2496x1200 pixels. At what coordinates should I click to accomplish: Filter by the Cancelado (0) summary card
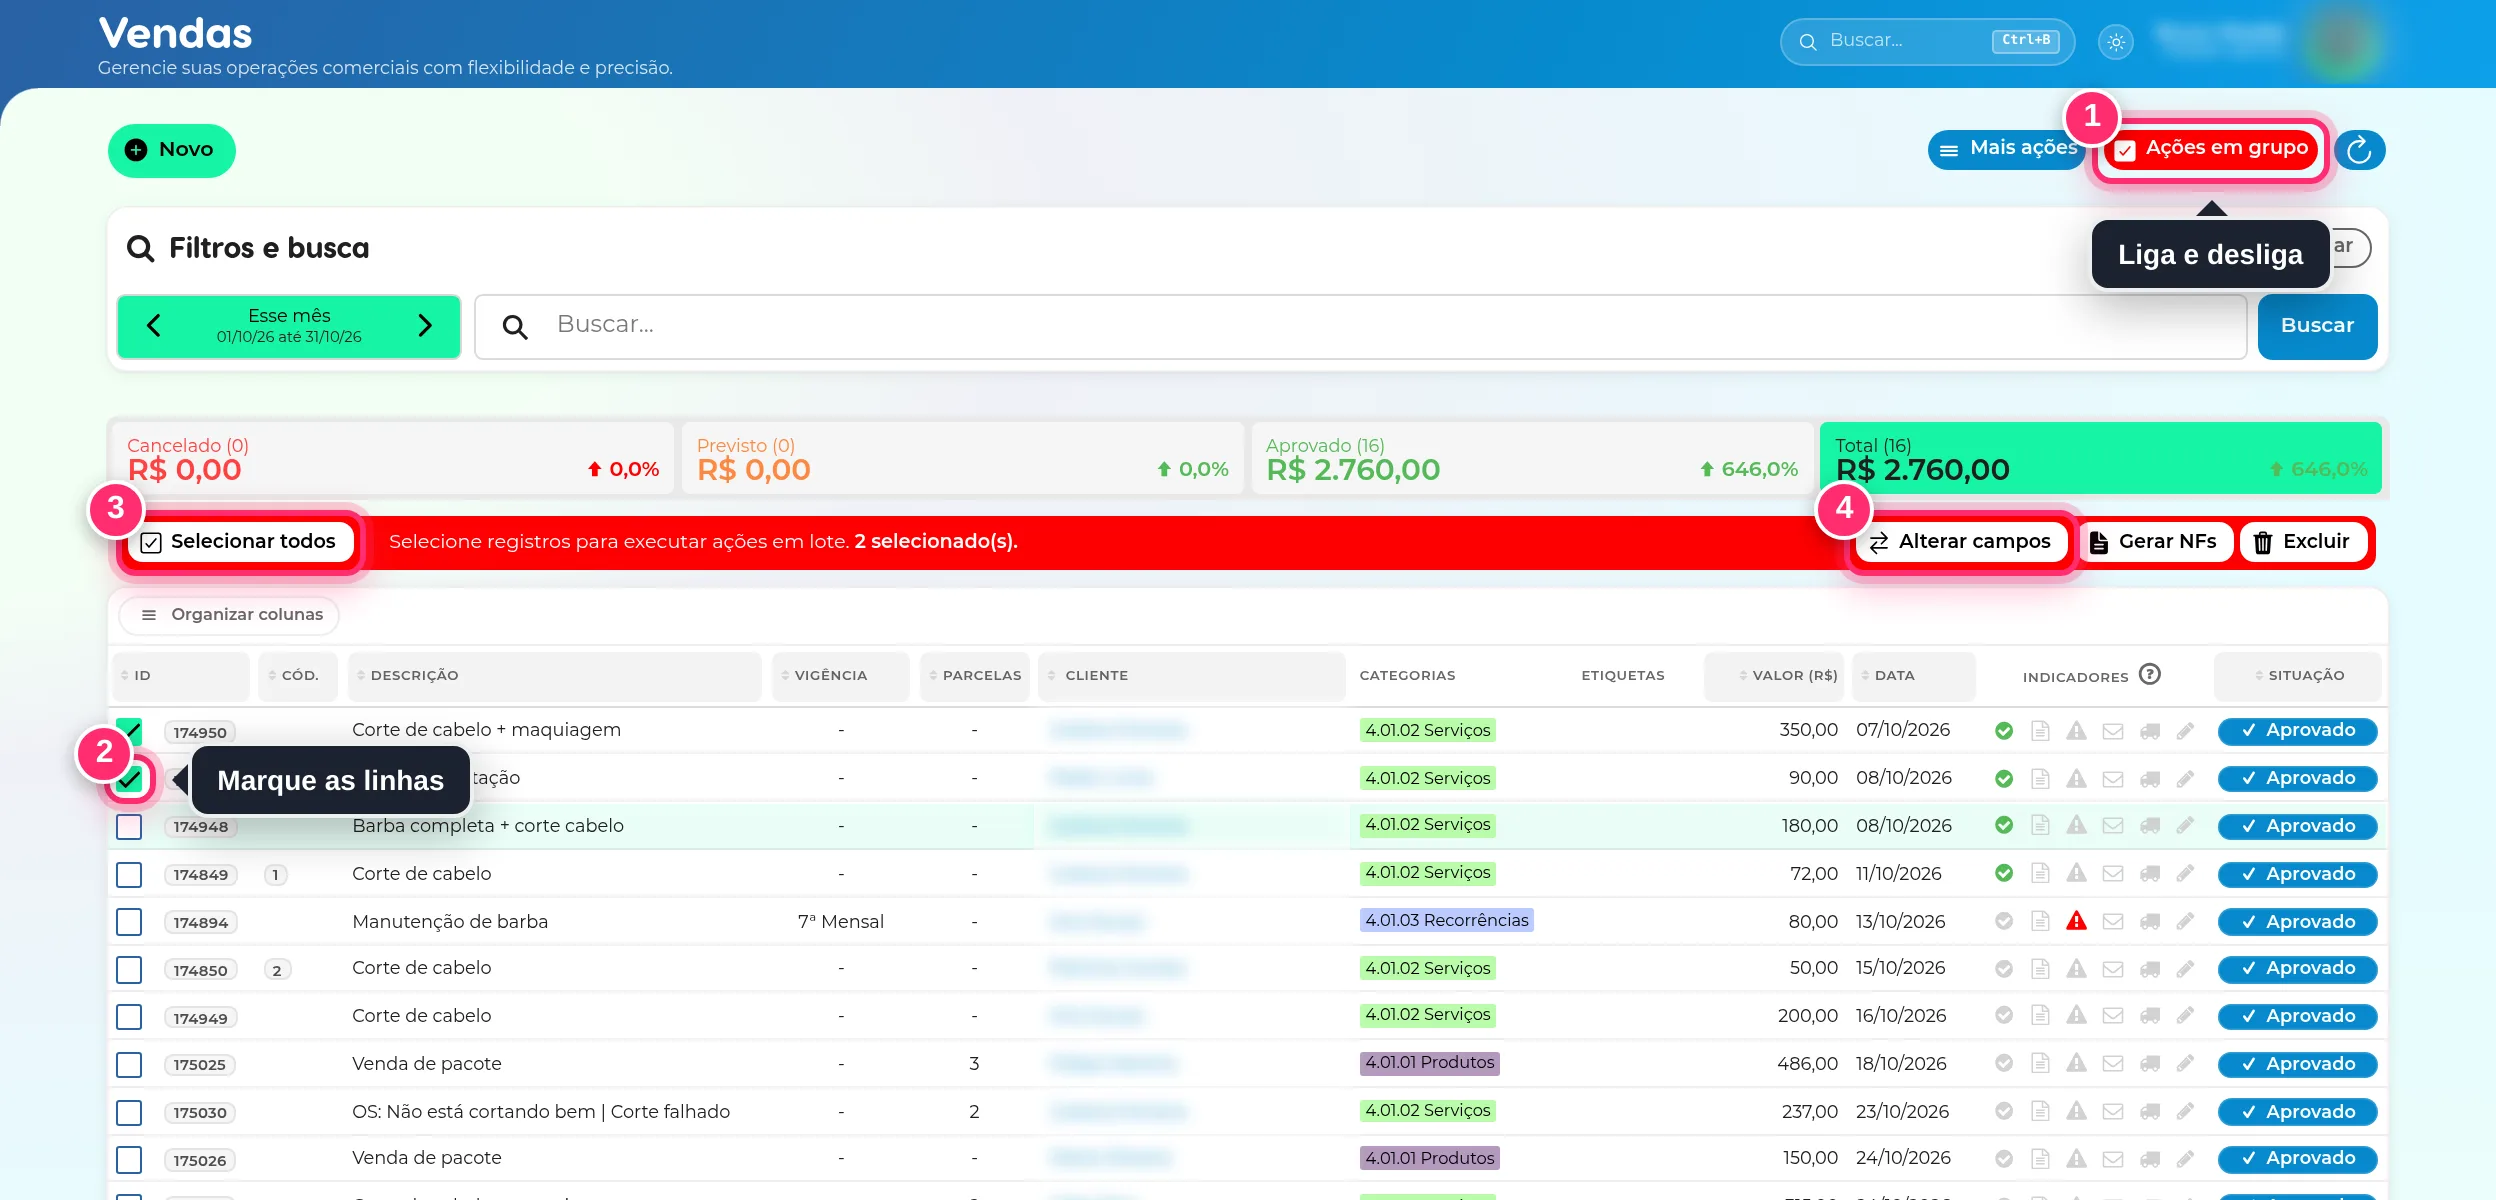pyautogui.click(x=391, y=458)
